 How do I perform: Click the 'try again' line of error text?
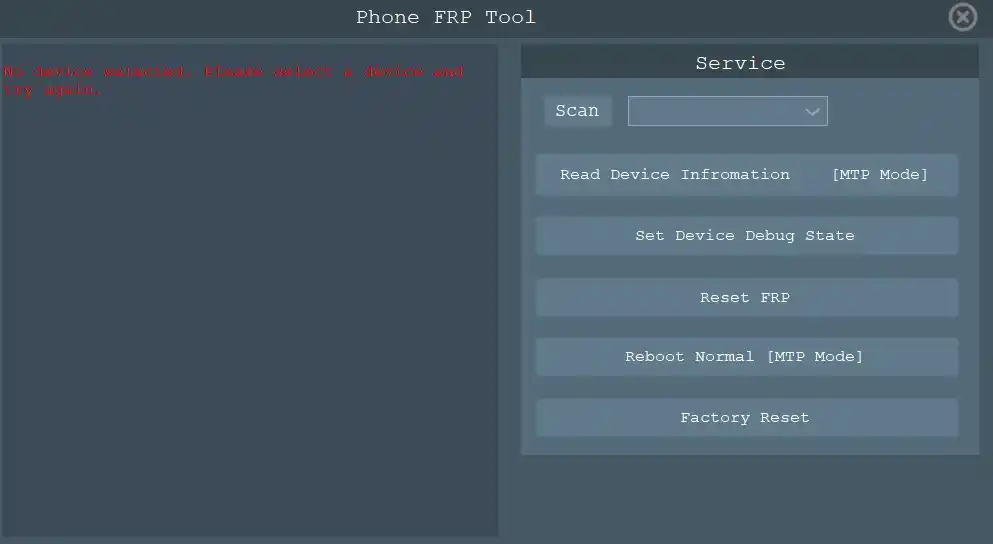pos(53,90)
